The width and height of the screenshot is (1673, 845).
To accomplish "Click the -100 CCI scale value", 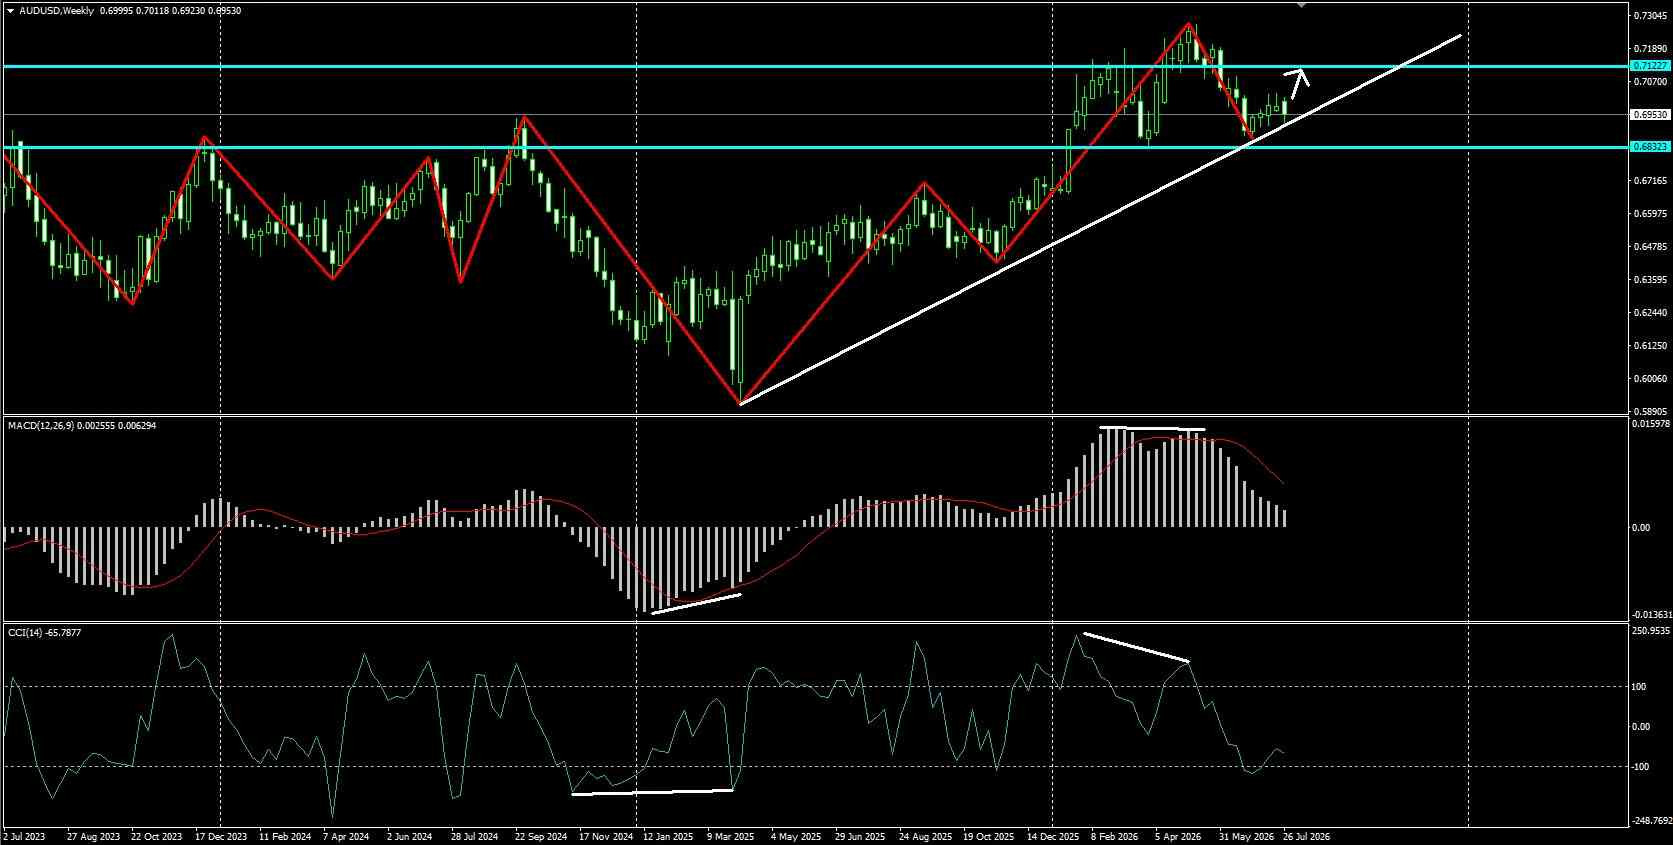I will coord(1641,767).
